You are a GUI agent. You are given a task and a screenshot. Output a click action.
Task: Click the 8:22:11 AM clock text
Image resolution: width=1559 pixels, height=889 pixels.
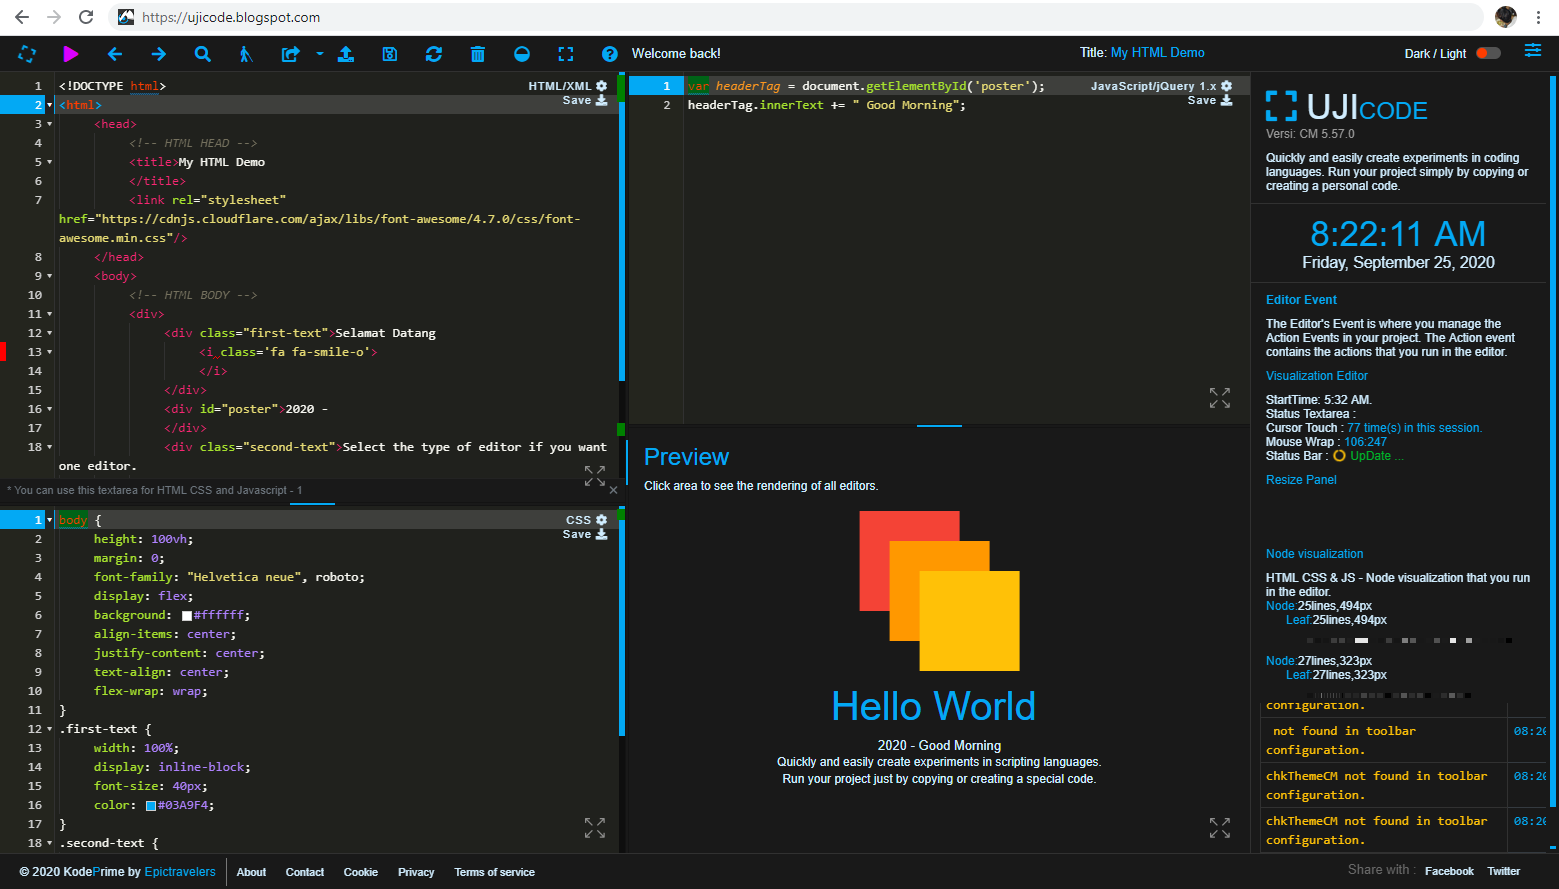coord(1398,234)
